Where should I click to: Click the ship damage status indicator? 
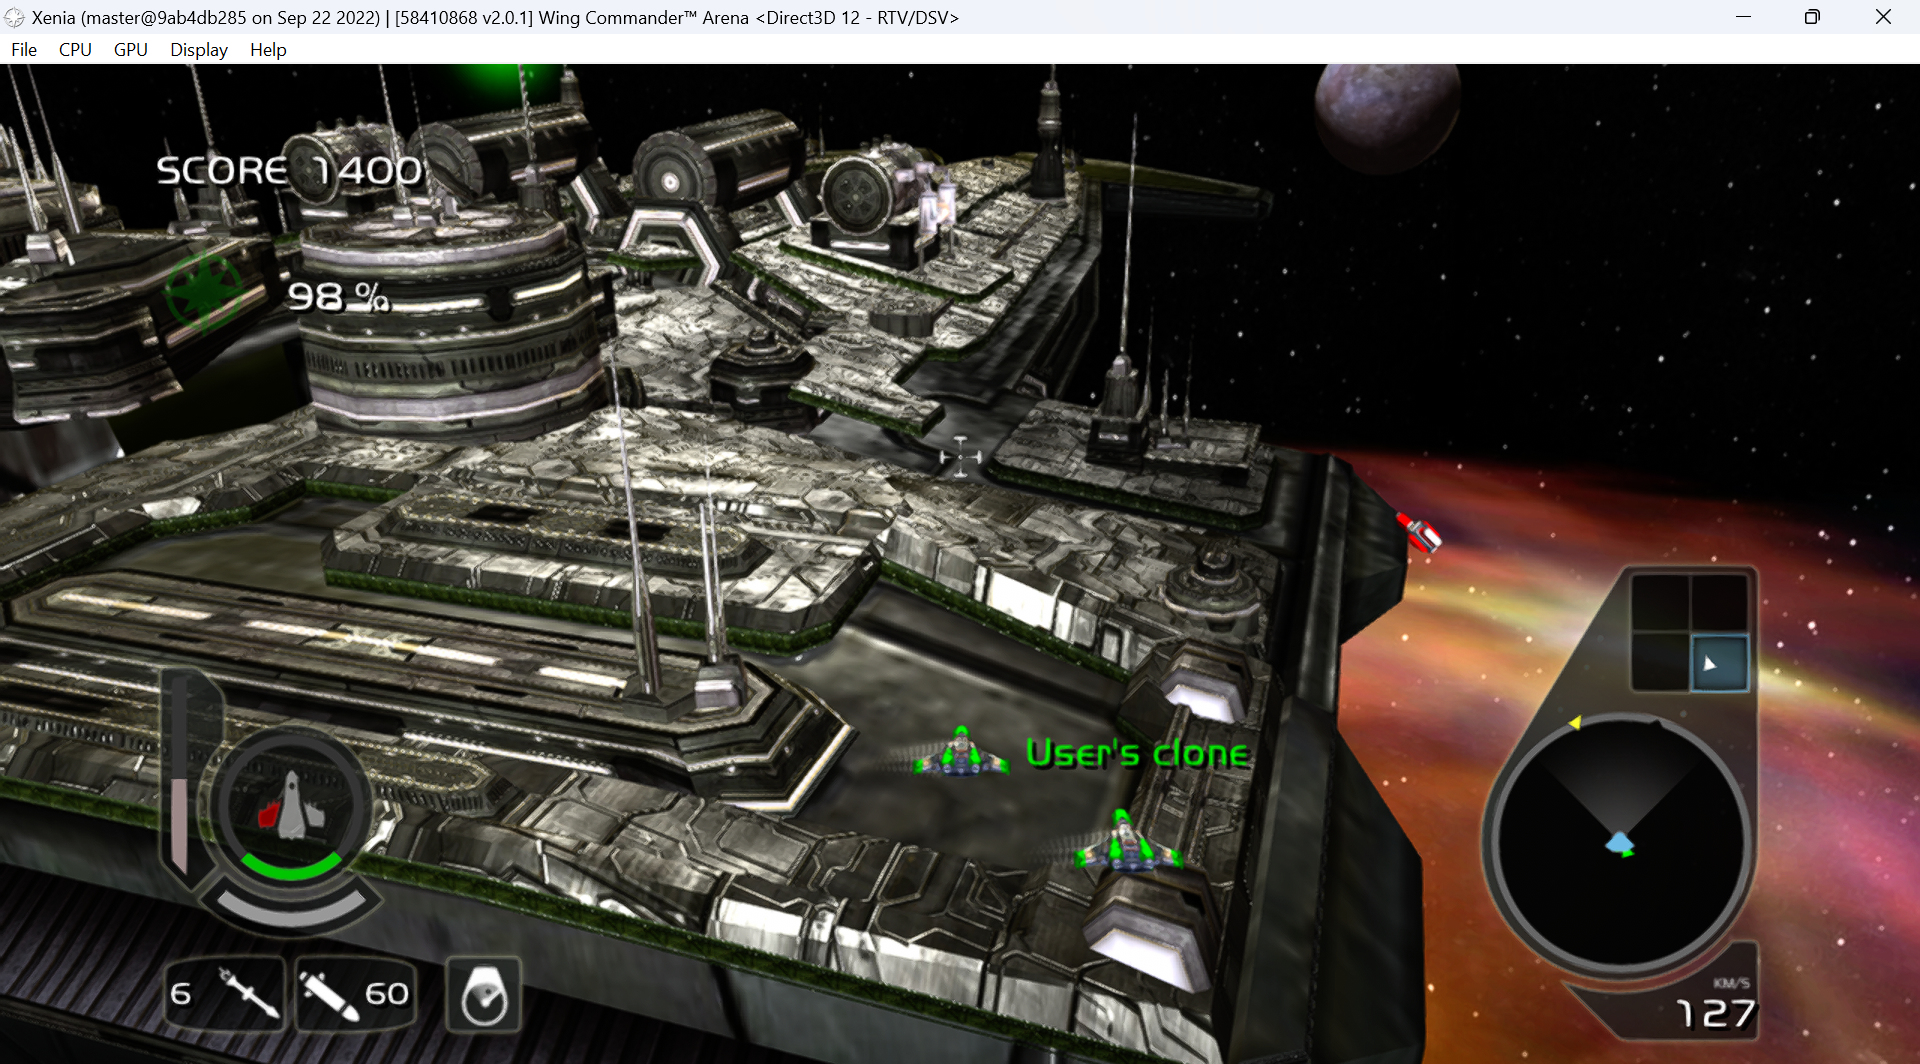click(x=292, y=808)
